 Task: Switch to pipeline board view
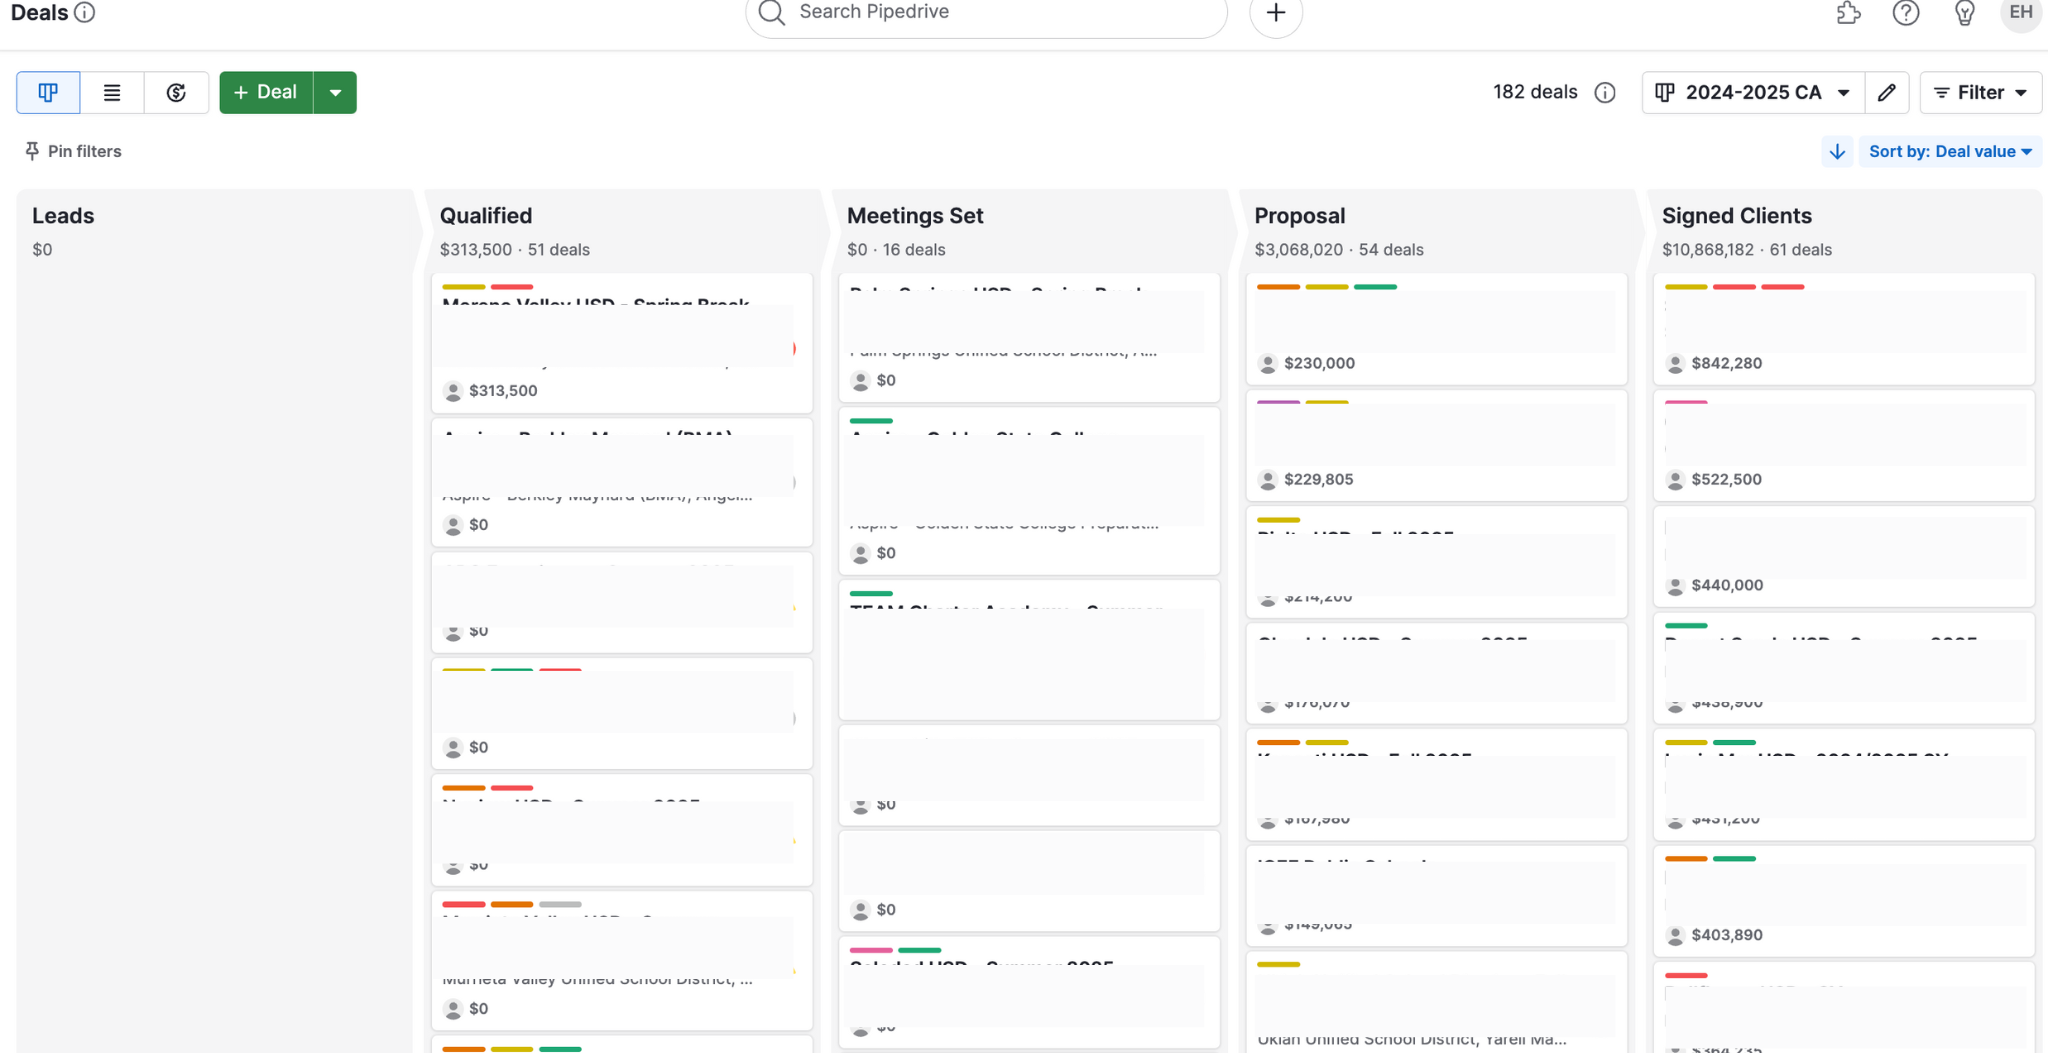(x=48, y=92)
